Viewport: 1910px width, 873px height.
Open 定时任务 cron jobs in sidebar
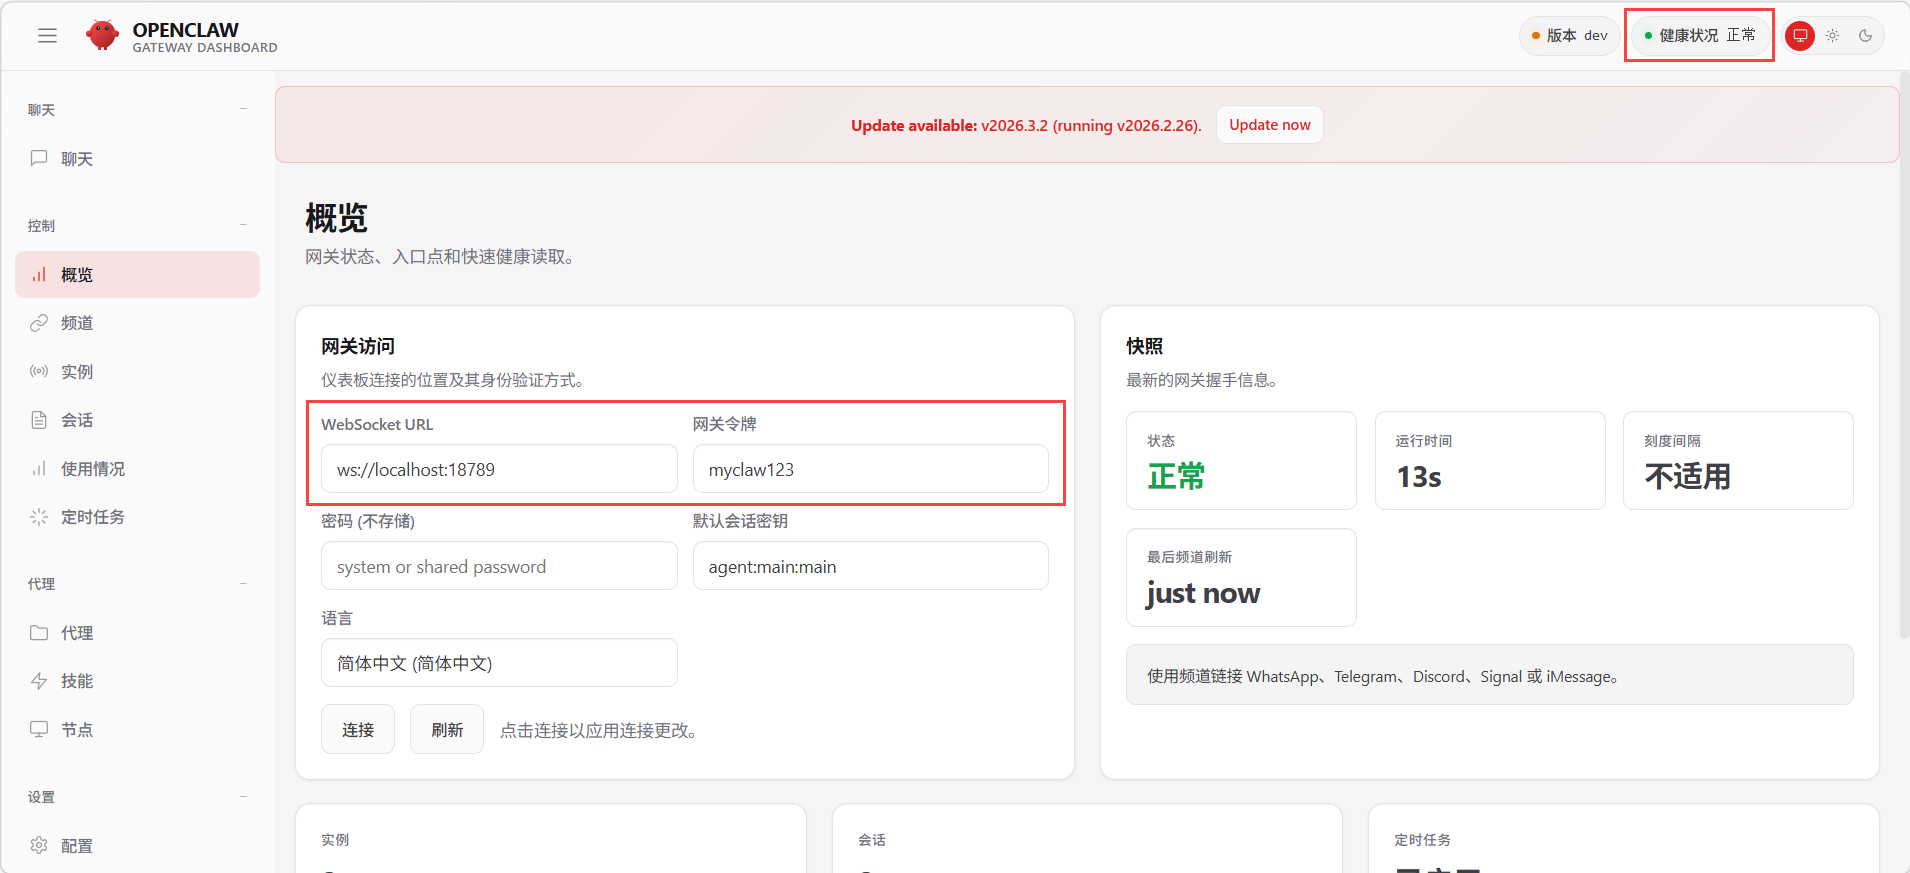pyautogui.click(x=137, y=517)
